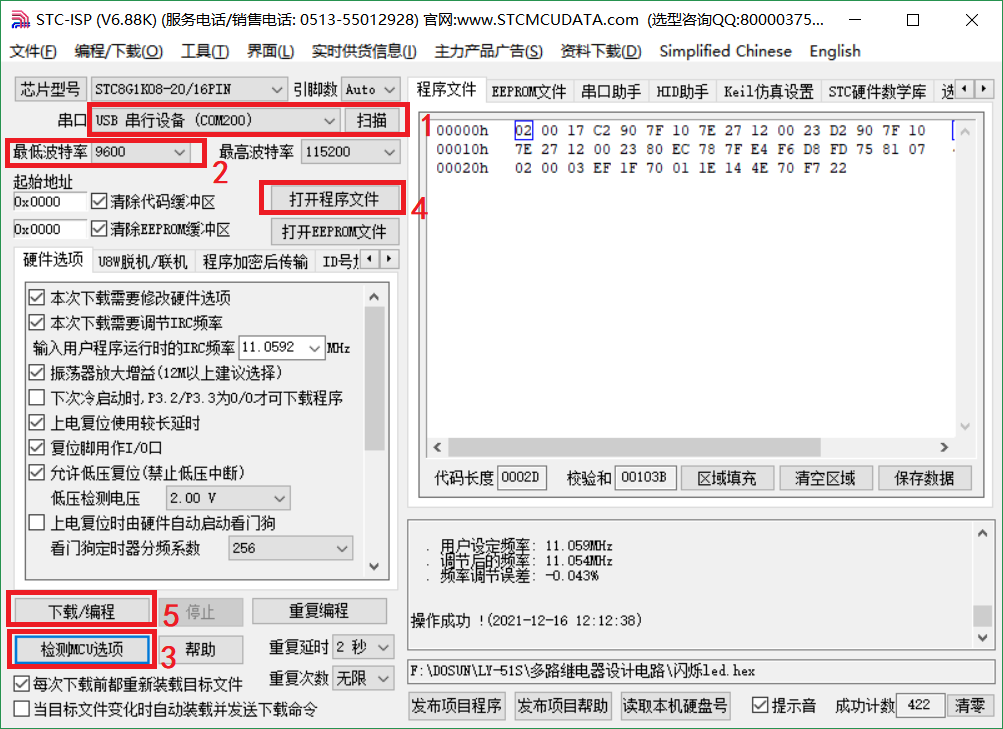Open the 资料下载(D) menu

point(601,51)
